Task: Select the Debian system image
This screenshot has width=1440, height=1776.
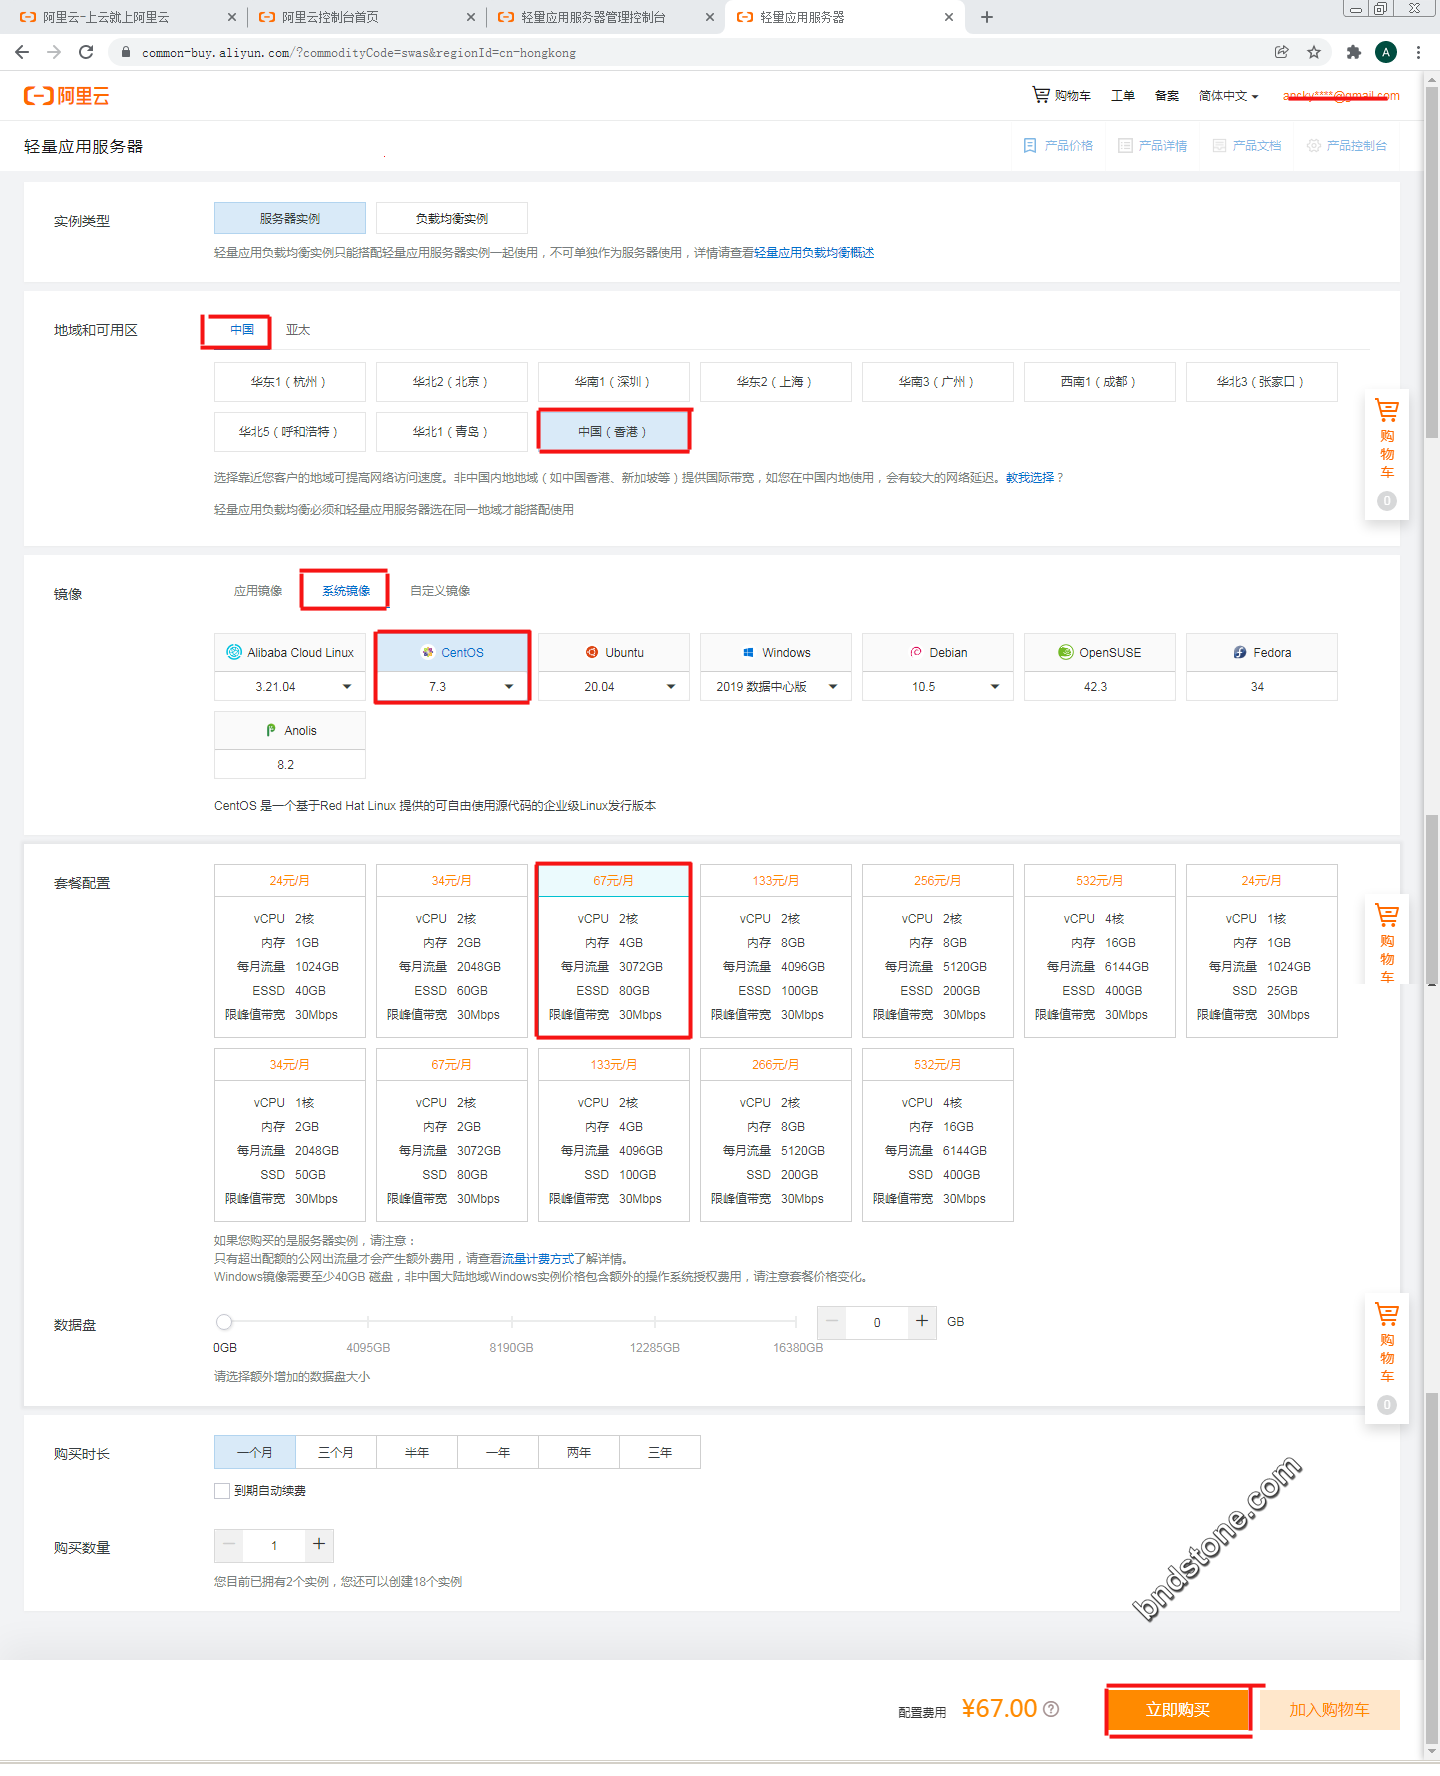Action: tap(938, 652)
